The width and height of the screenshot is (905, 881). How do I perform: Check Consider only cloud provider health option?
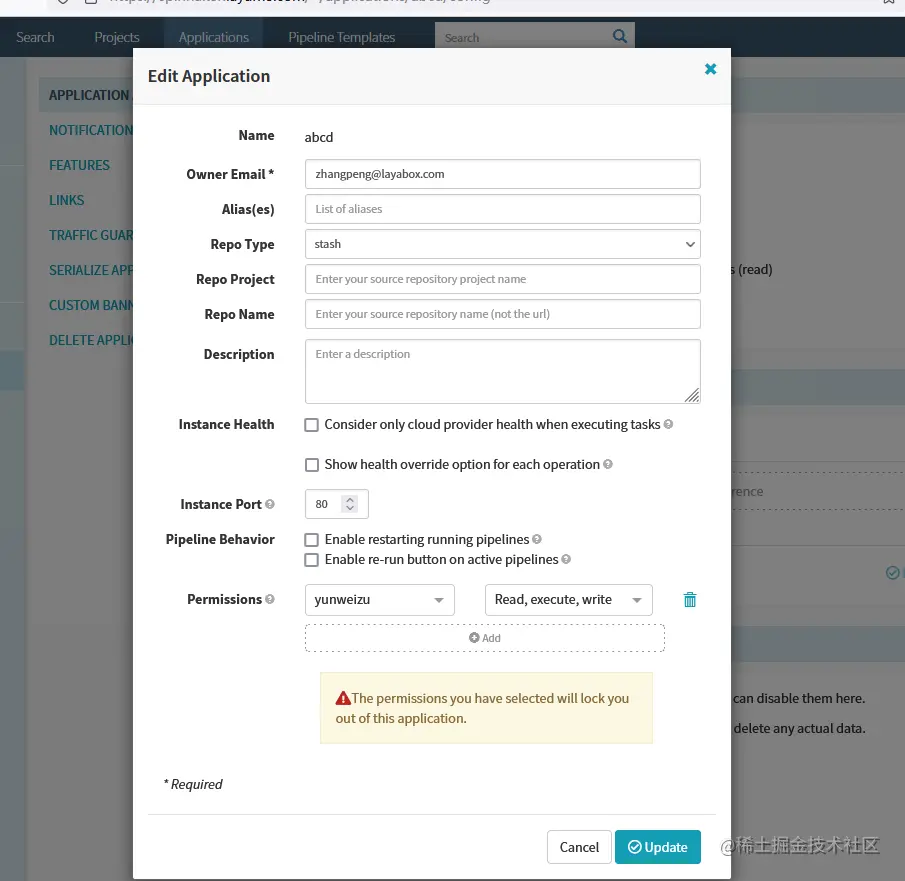coord(312,425)
